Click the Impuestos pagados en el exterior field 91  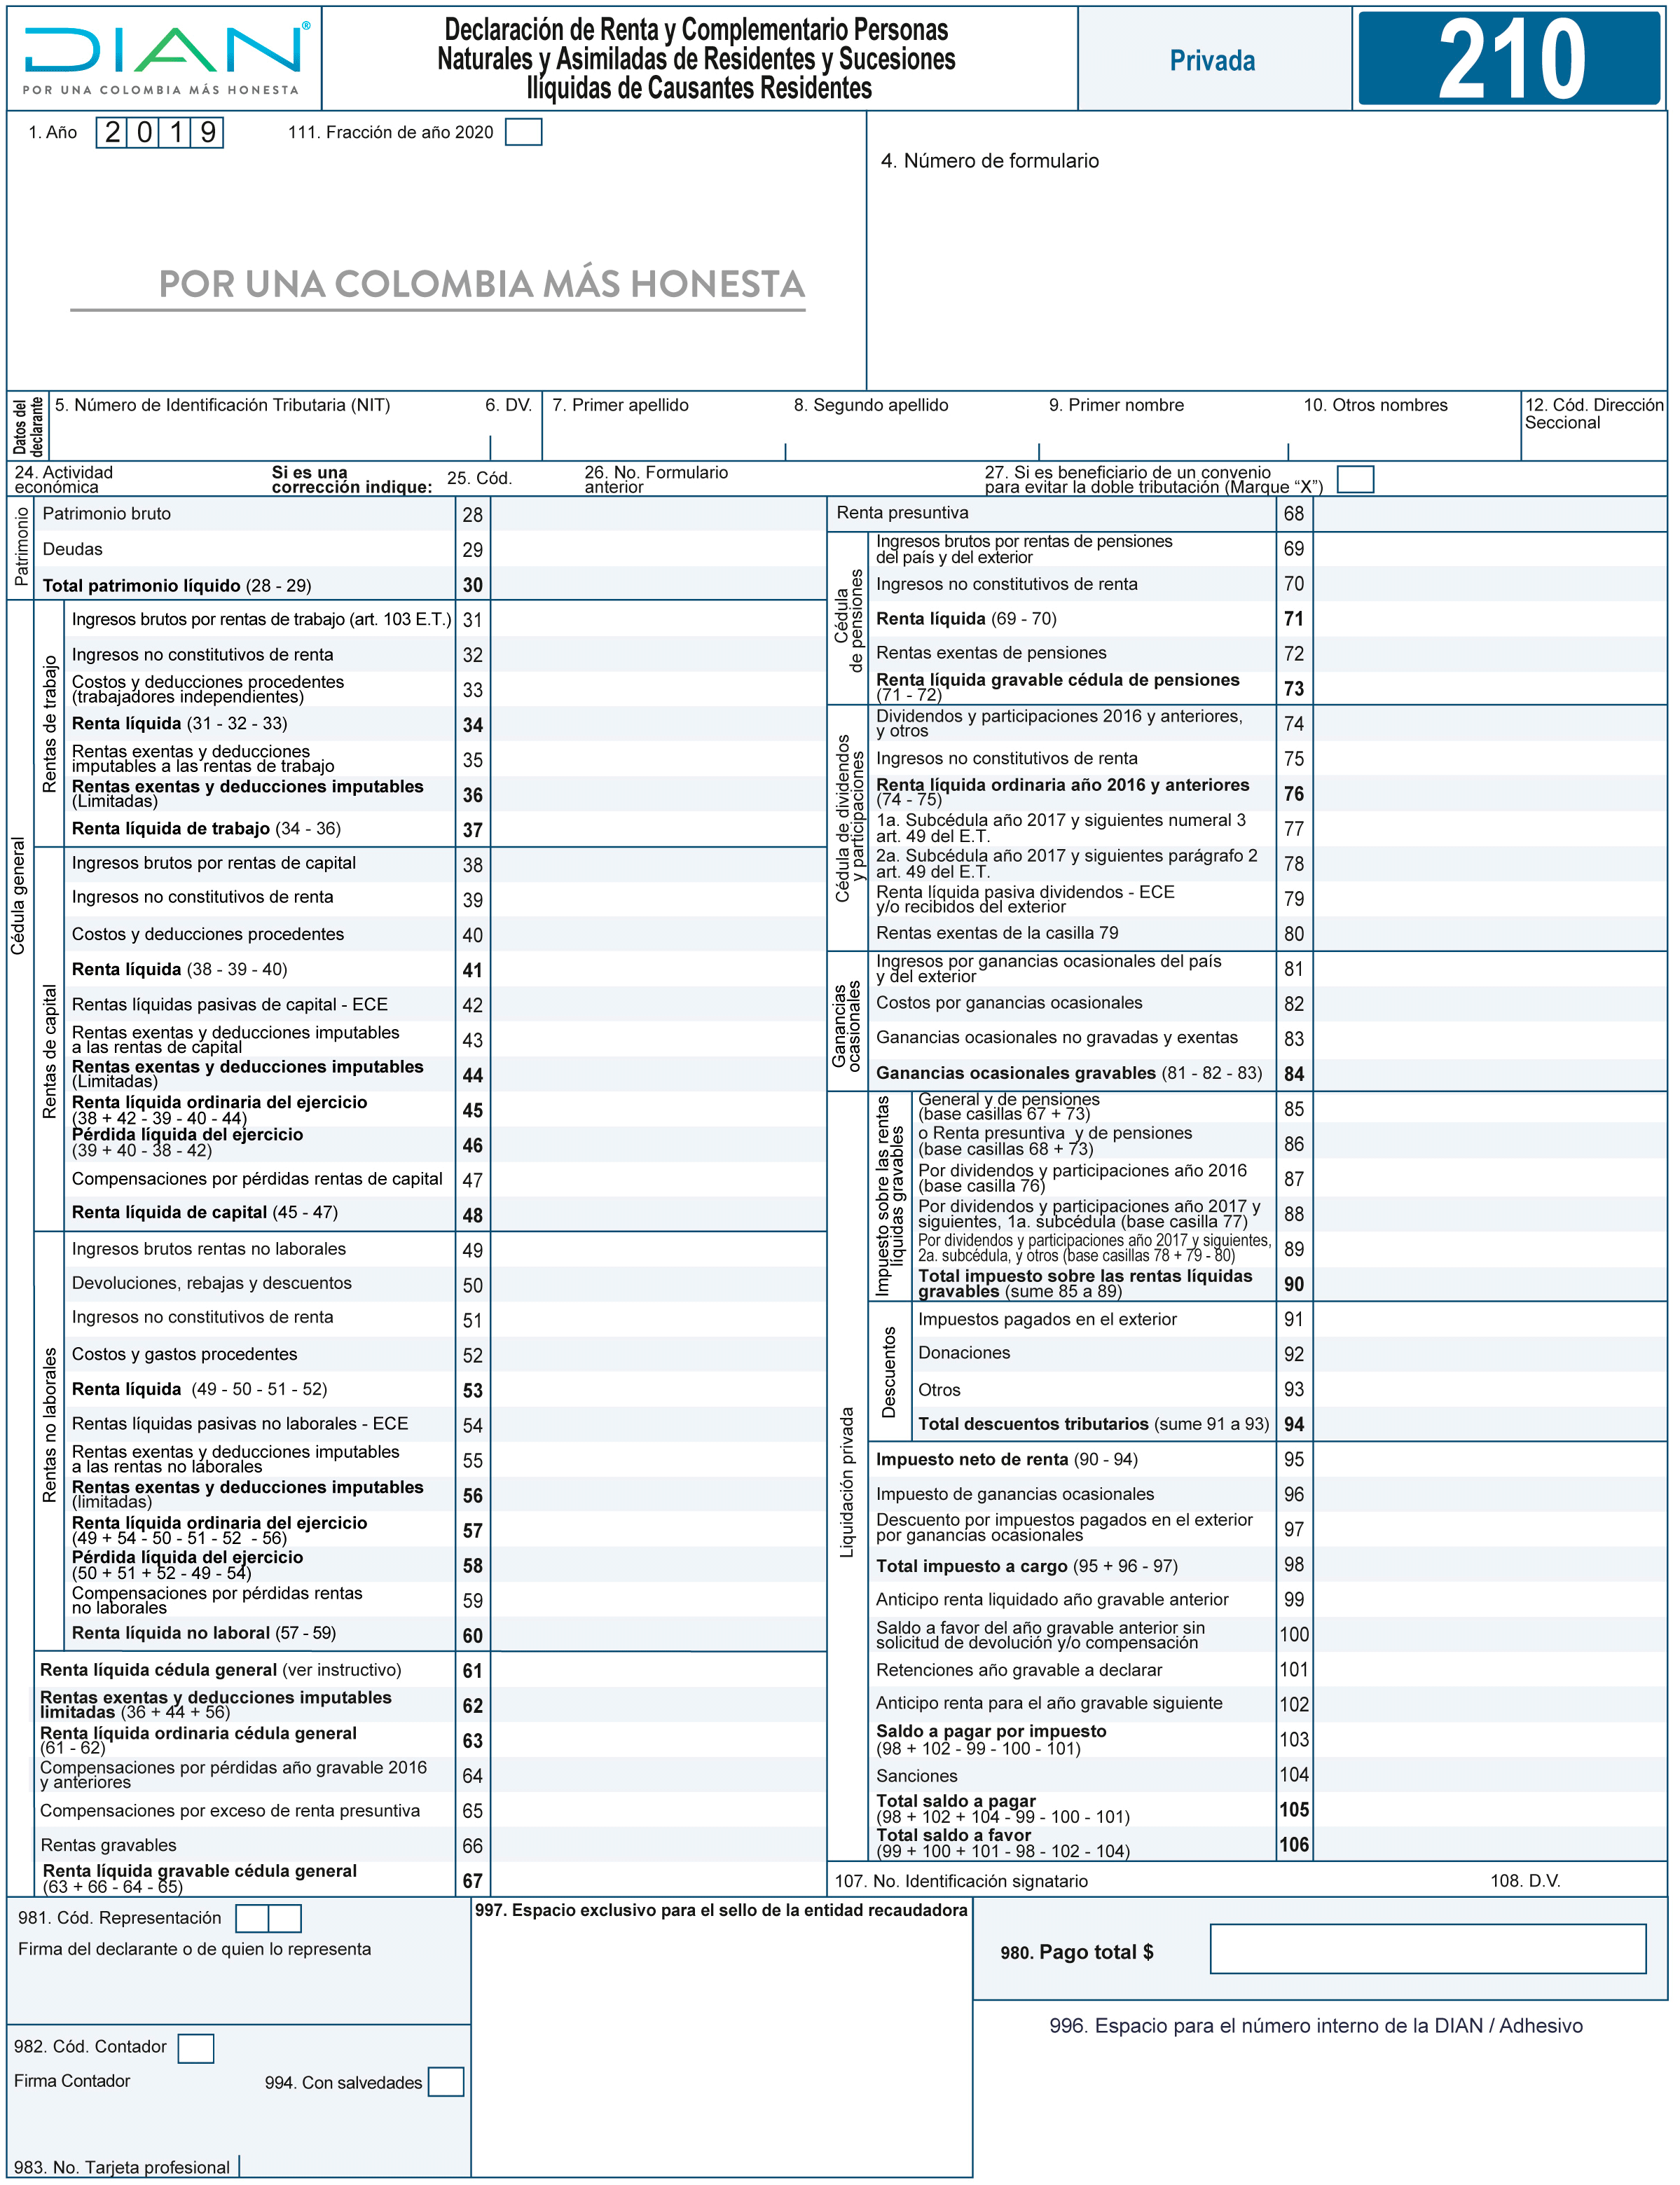coord(1489,1319)
